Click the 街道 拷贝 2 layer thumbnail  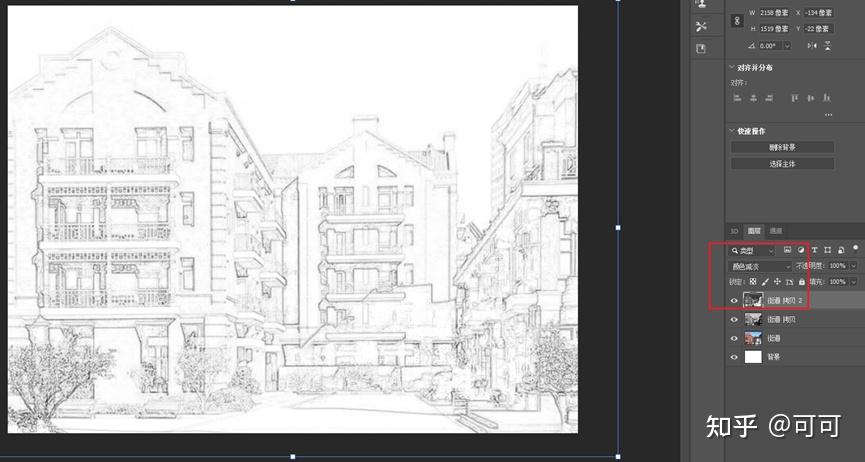[753, 300]
